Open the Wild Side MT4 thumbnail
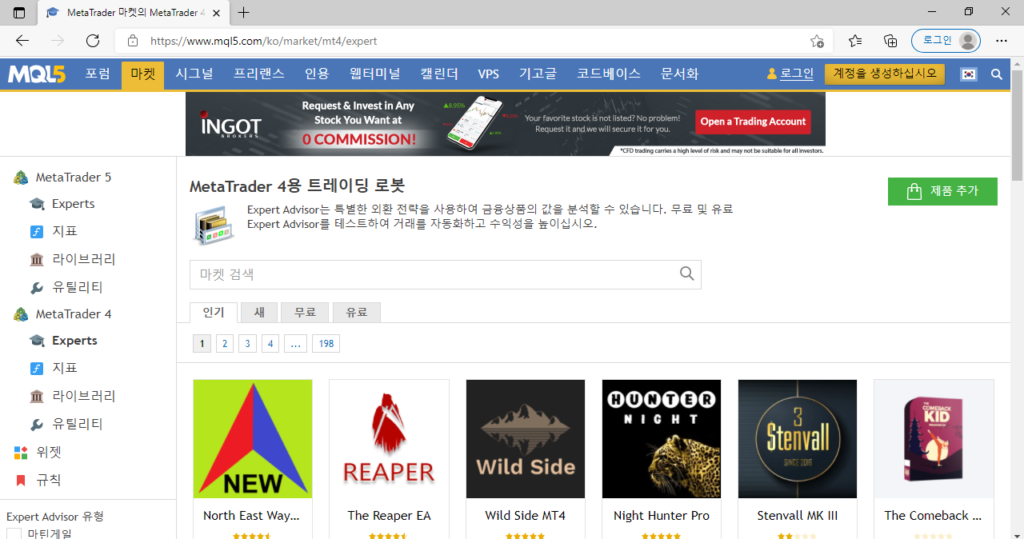The height and width of the screenshot is (539, 1024). (x=525, y=439)
